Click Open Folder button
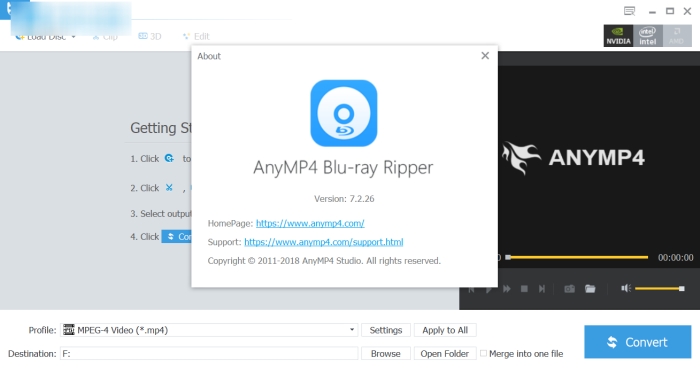 pyautogui.click(x=445, y=354)
